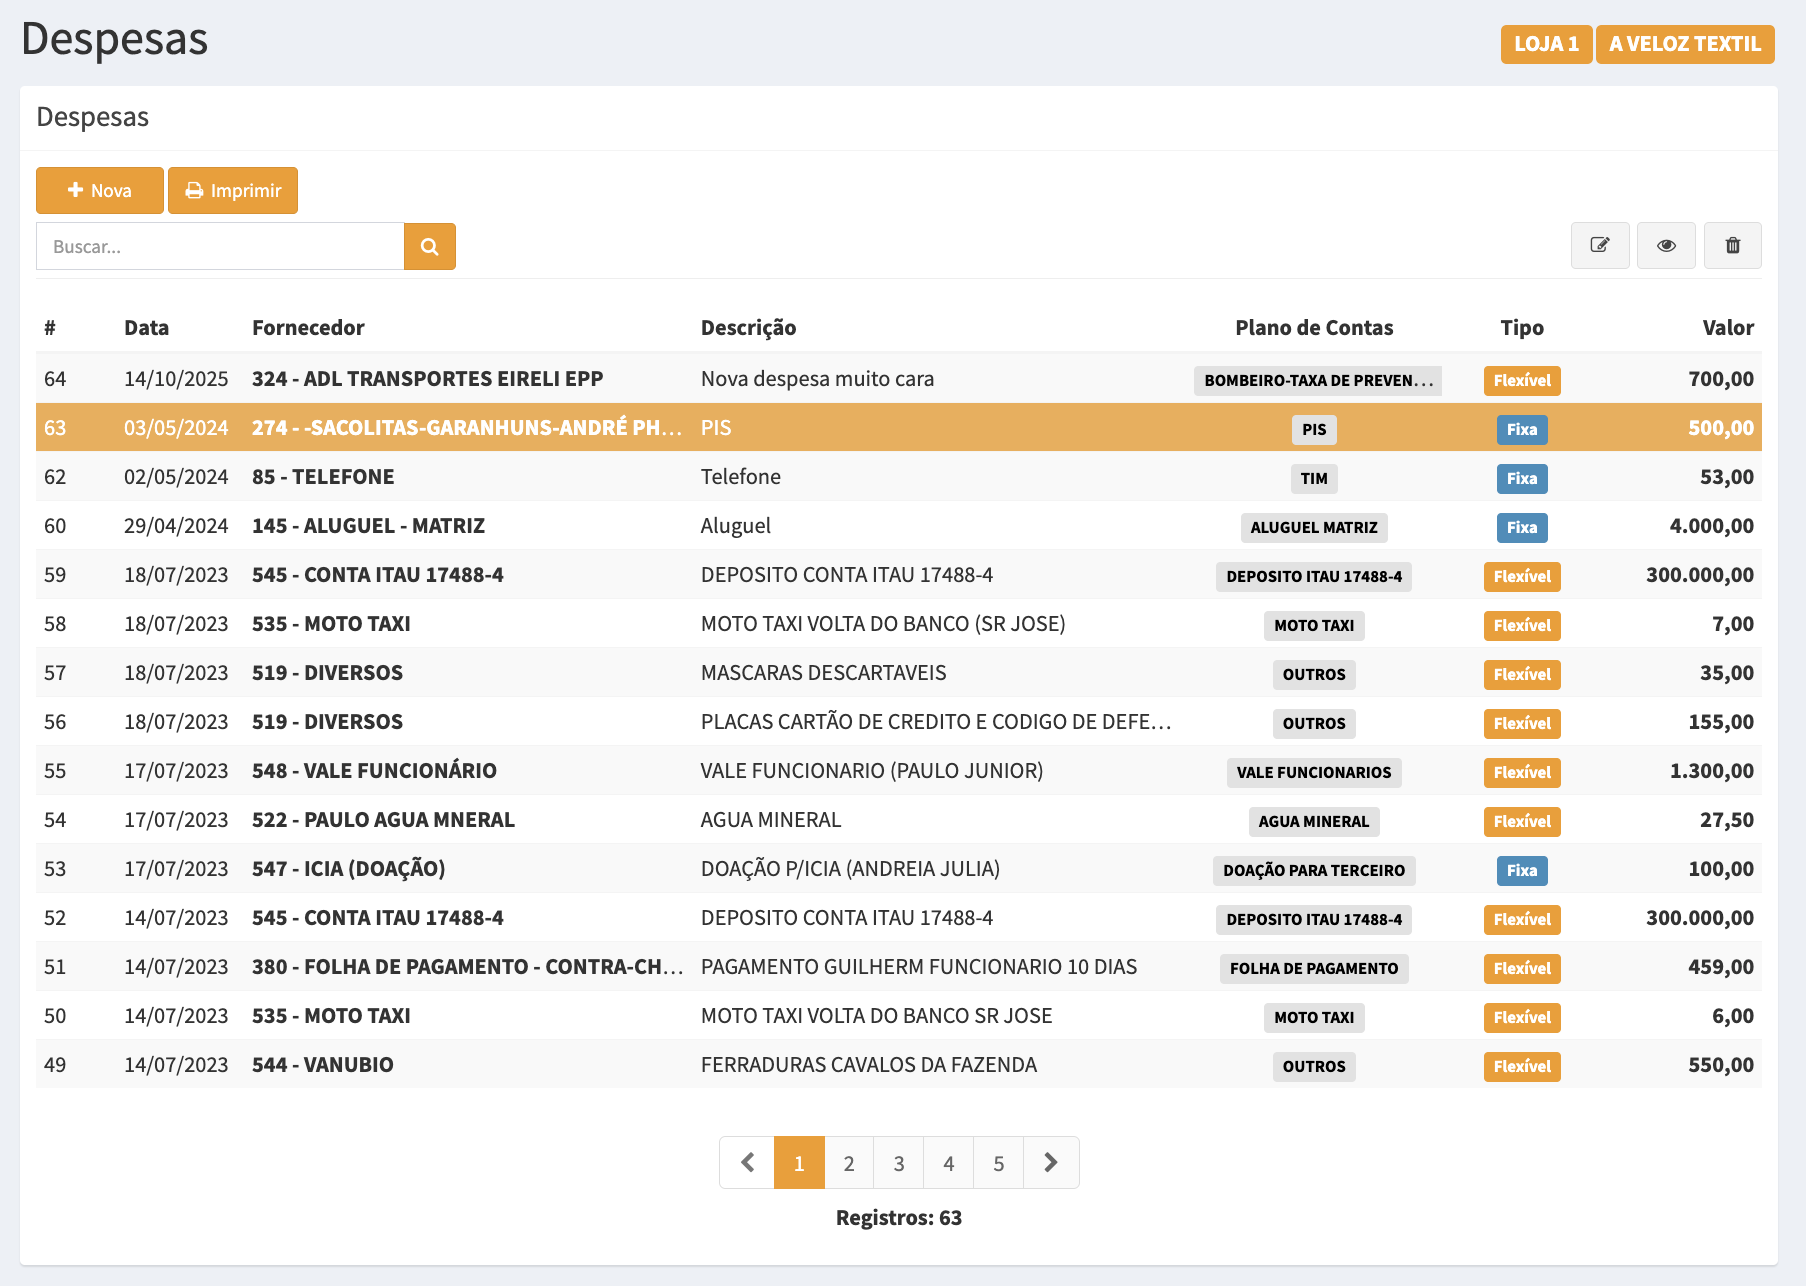Click into the Buscar search field
The image size is (1806, 1286).
(220, 246)
